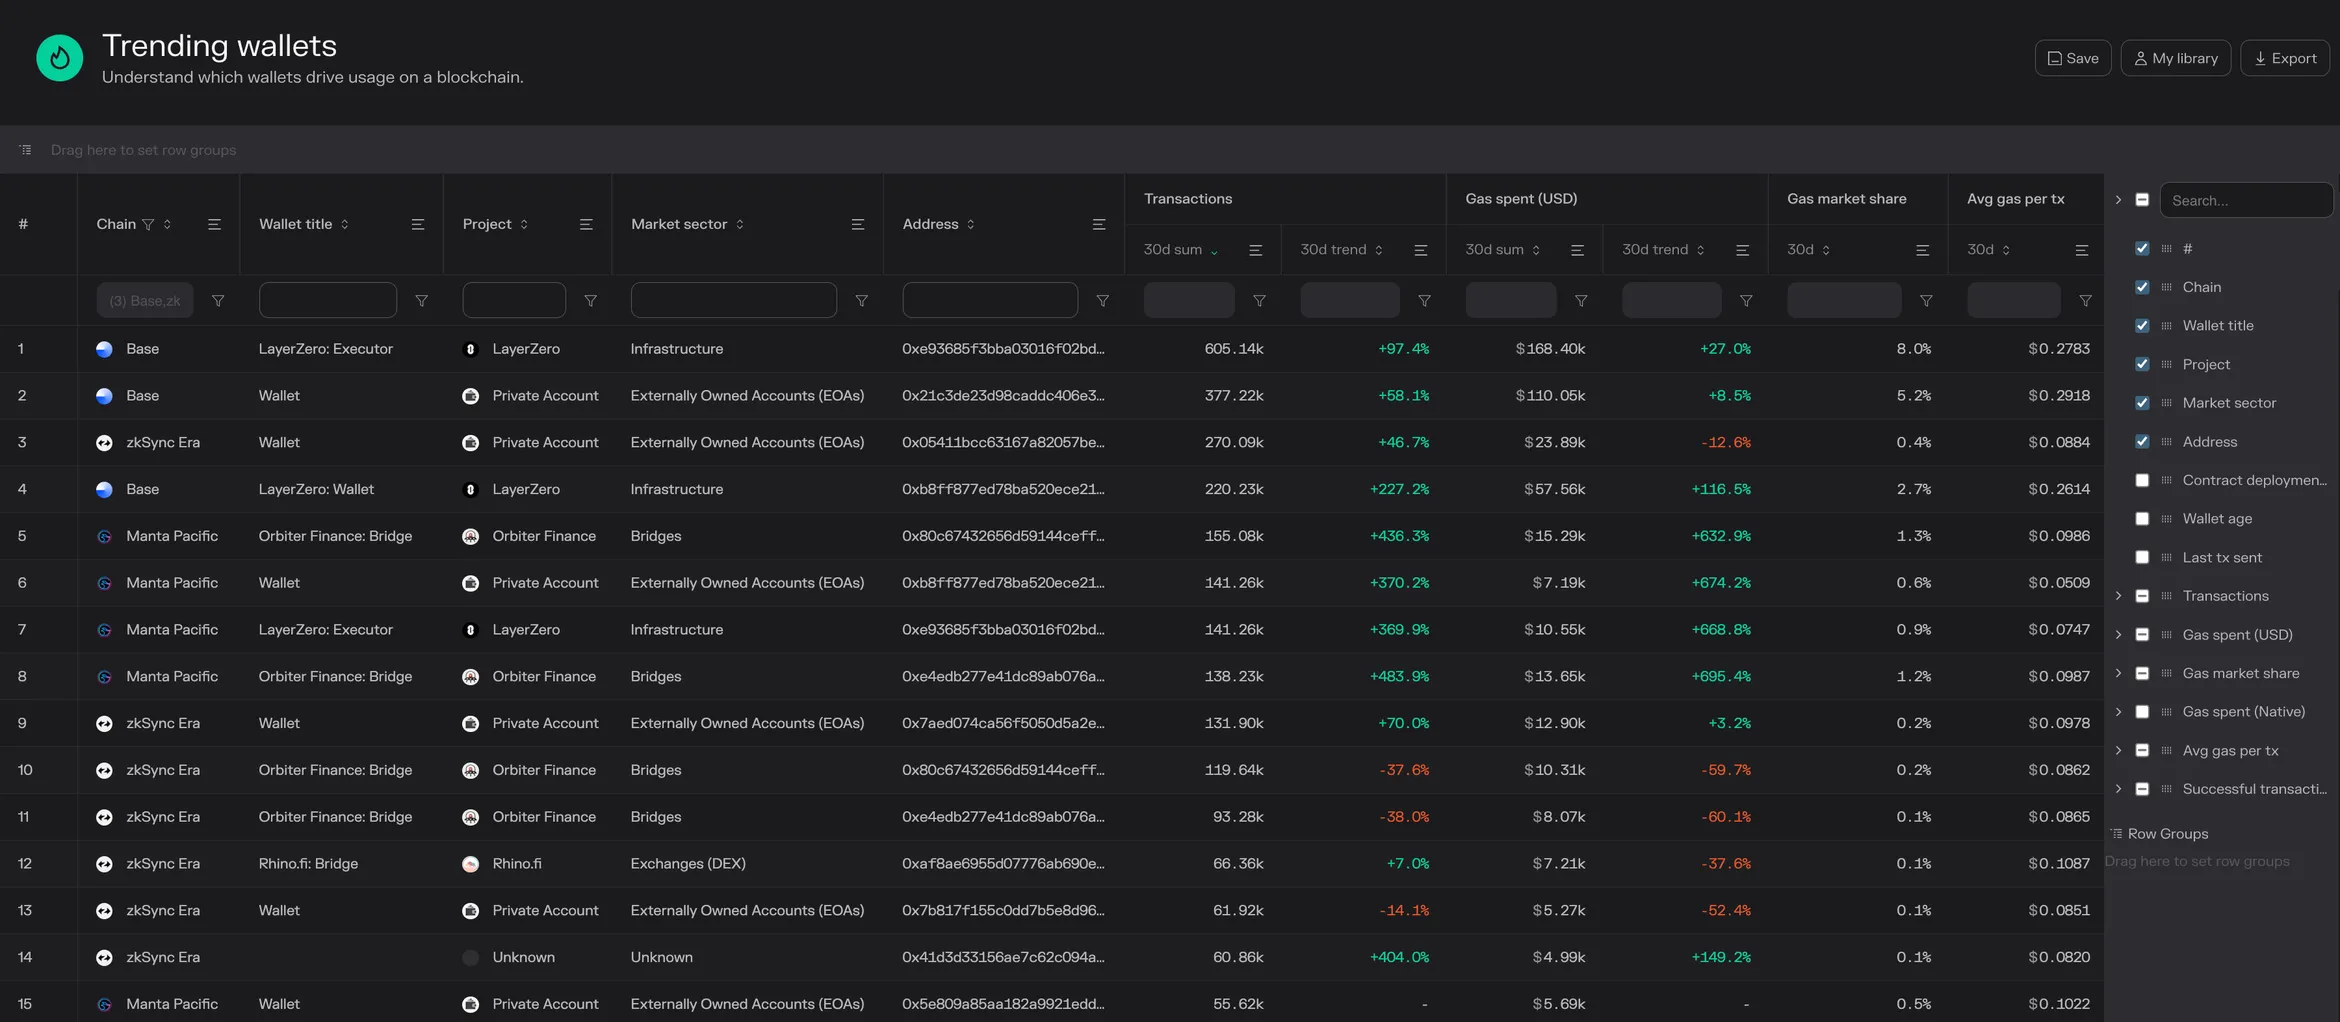This screenshot has height=1022, width=2340.
Task: Click the Trending wallets flame logo icon
Action: 60,58
